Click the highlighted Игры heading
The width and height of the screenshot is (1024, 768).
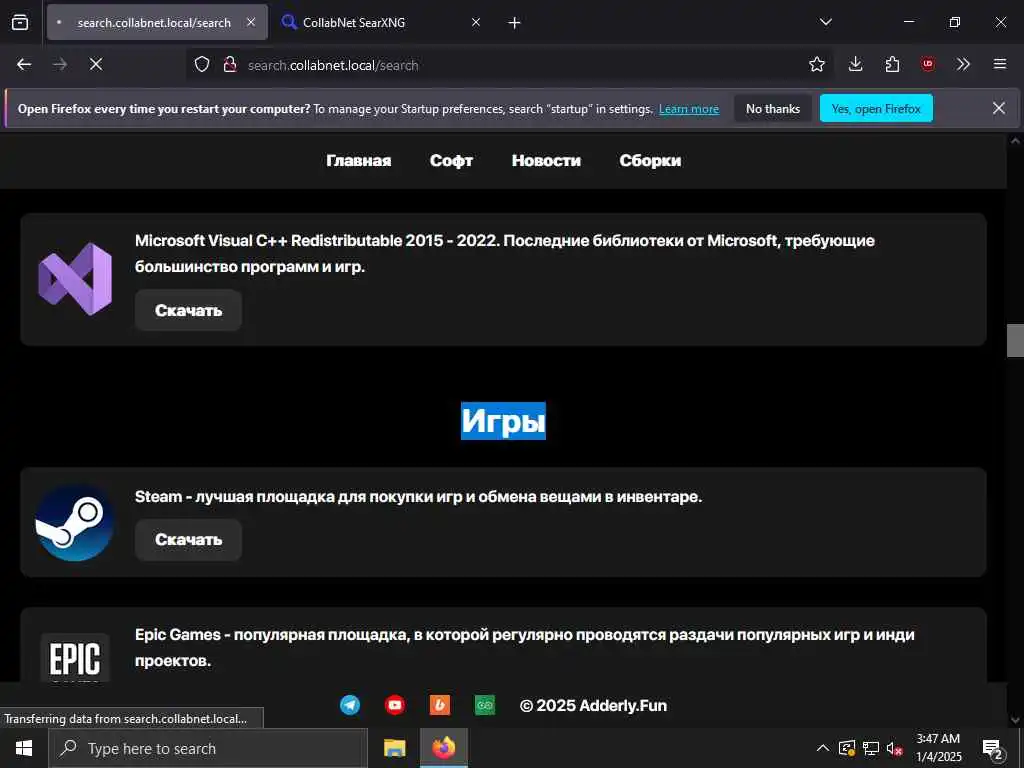tap(504, 421)
